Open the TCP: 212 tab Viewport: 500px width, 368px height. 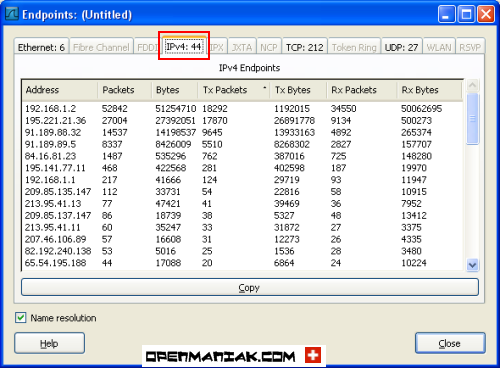[305, 47]
